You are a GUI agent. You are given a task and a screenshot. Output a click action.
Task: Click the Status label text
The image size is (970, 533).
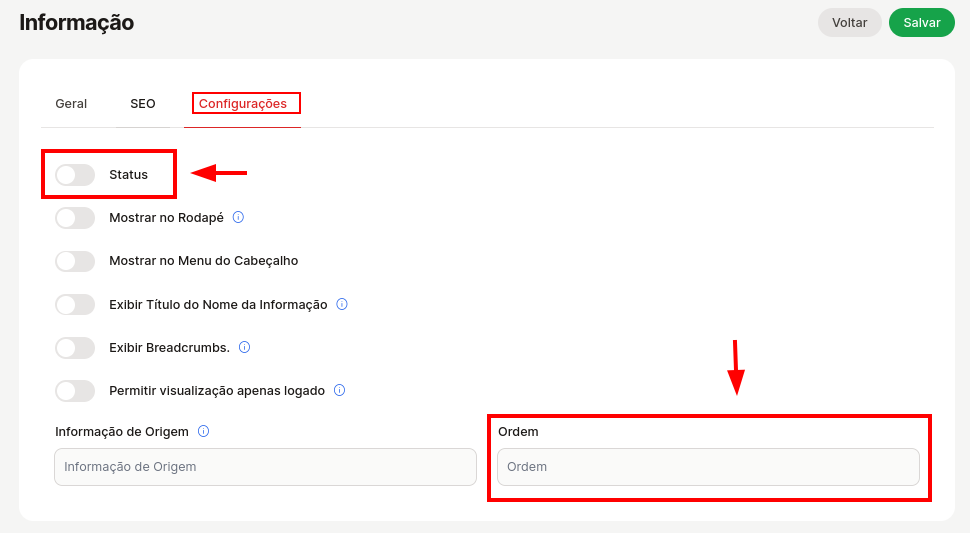tap(129, 175)
